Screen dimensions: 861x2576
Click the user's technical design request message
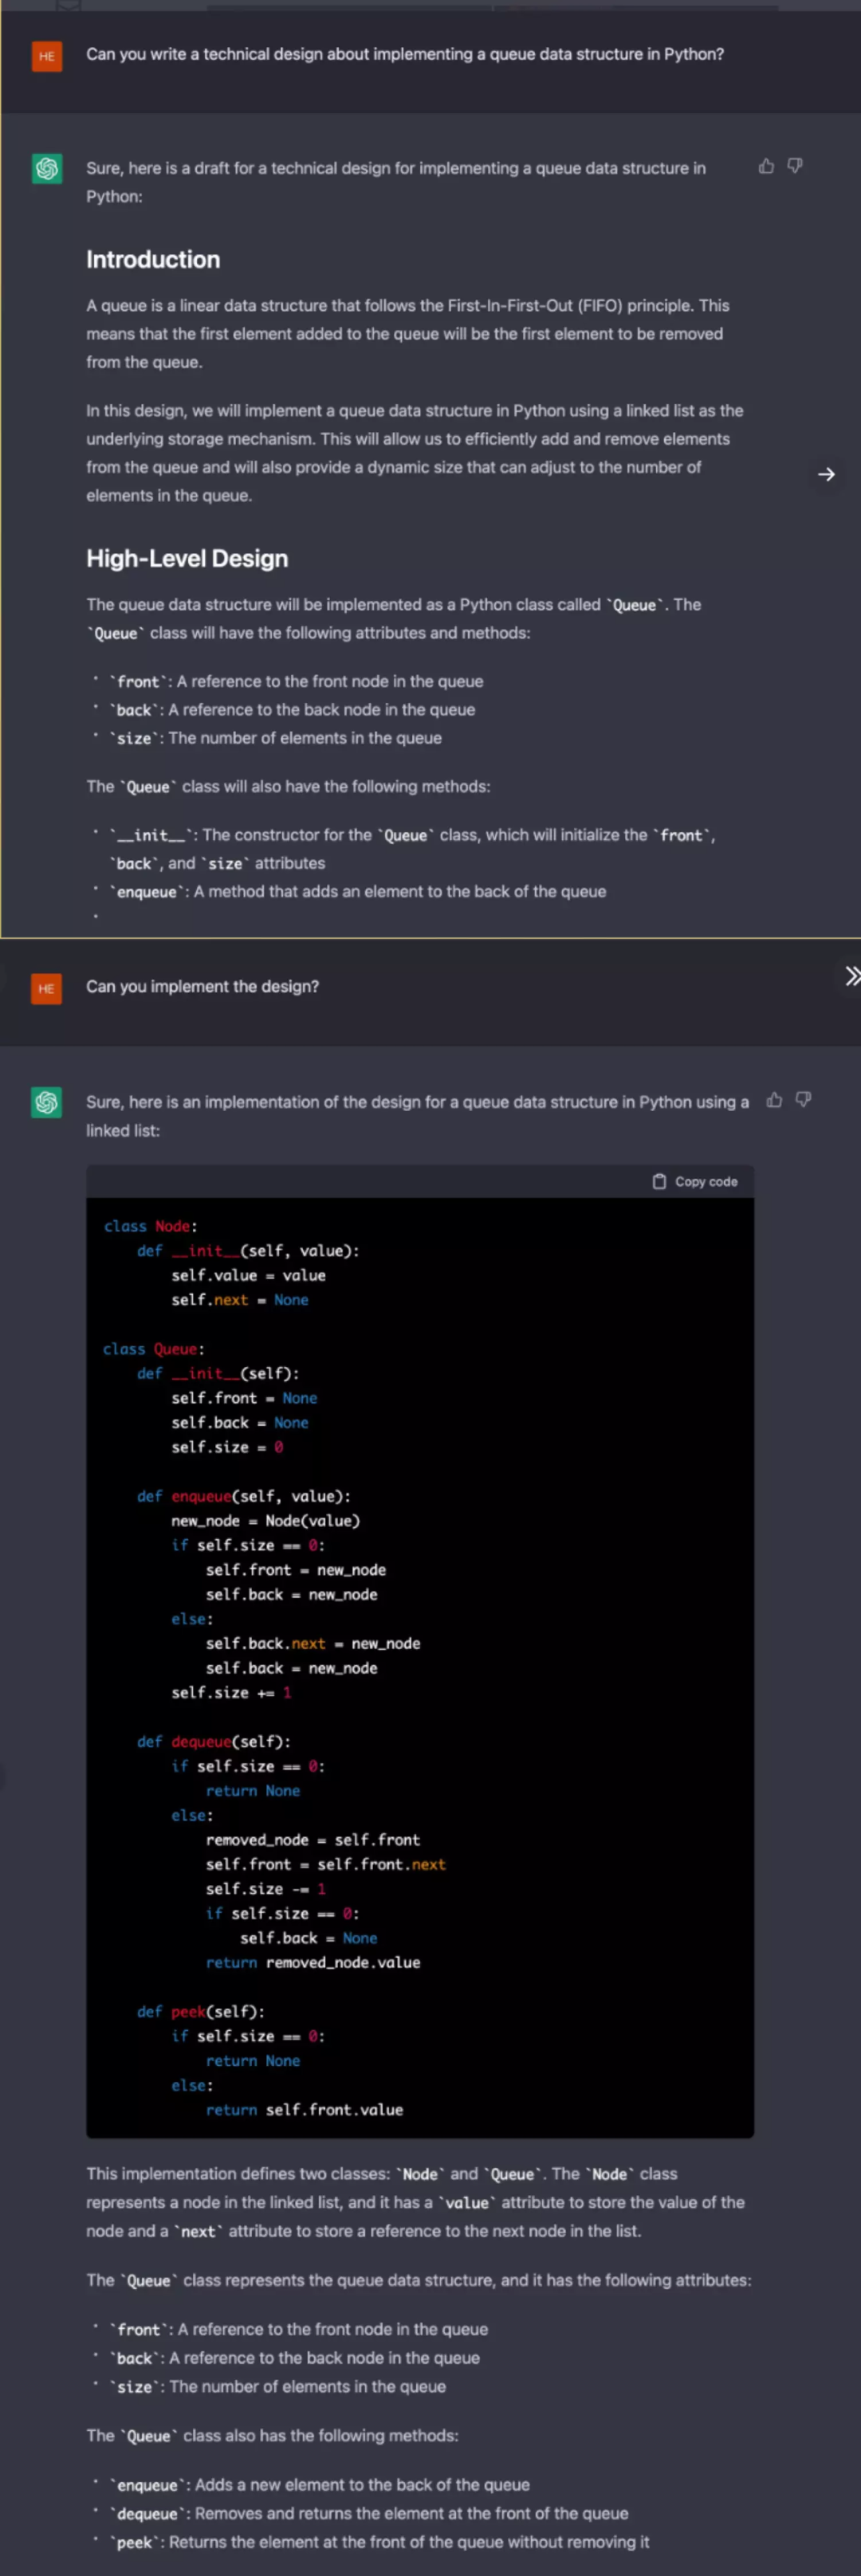pyautogui.click(x=404, y=54)
